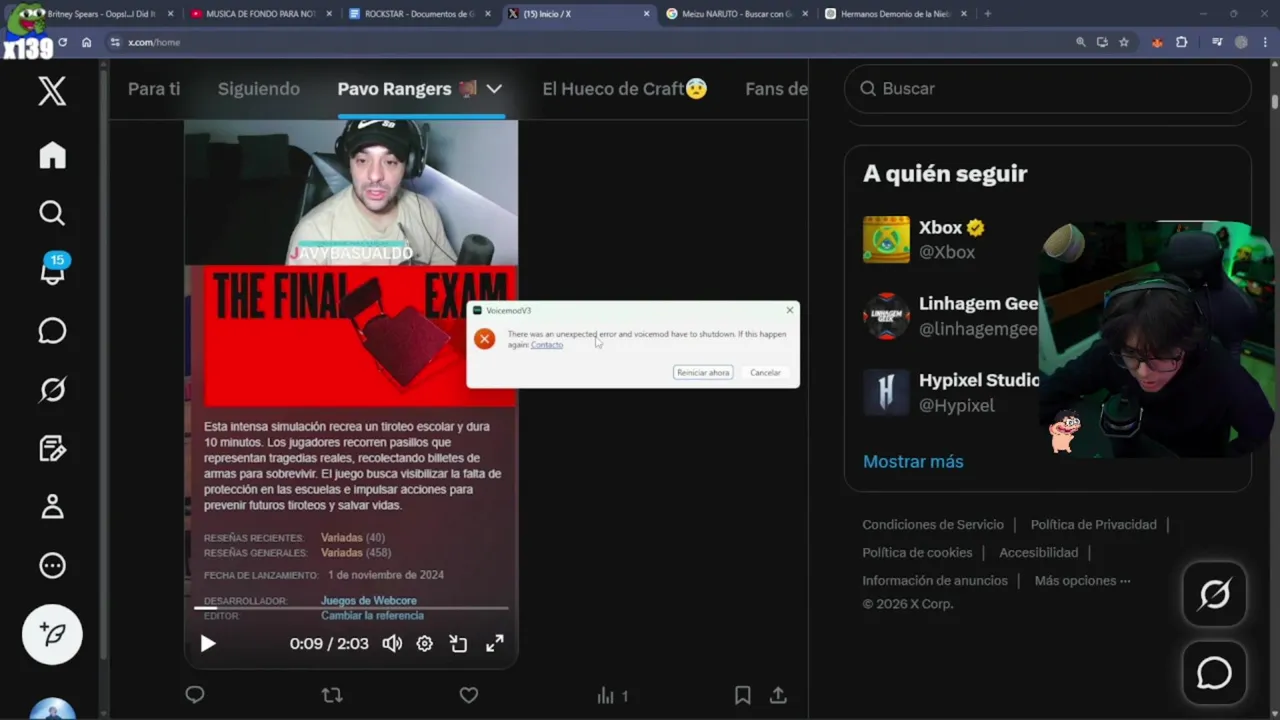Viewport: 1280px width, 720px height.
Task: Toggle picture-in-picture on video player
Action: (x=459, y=644)
